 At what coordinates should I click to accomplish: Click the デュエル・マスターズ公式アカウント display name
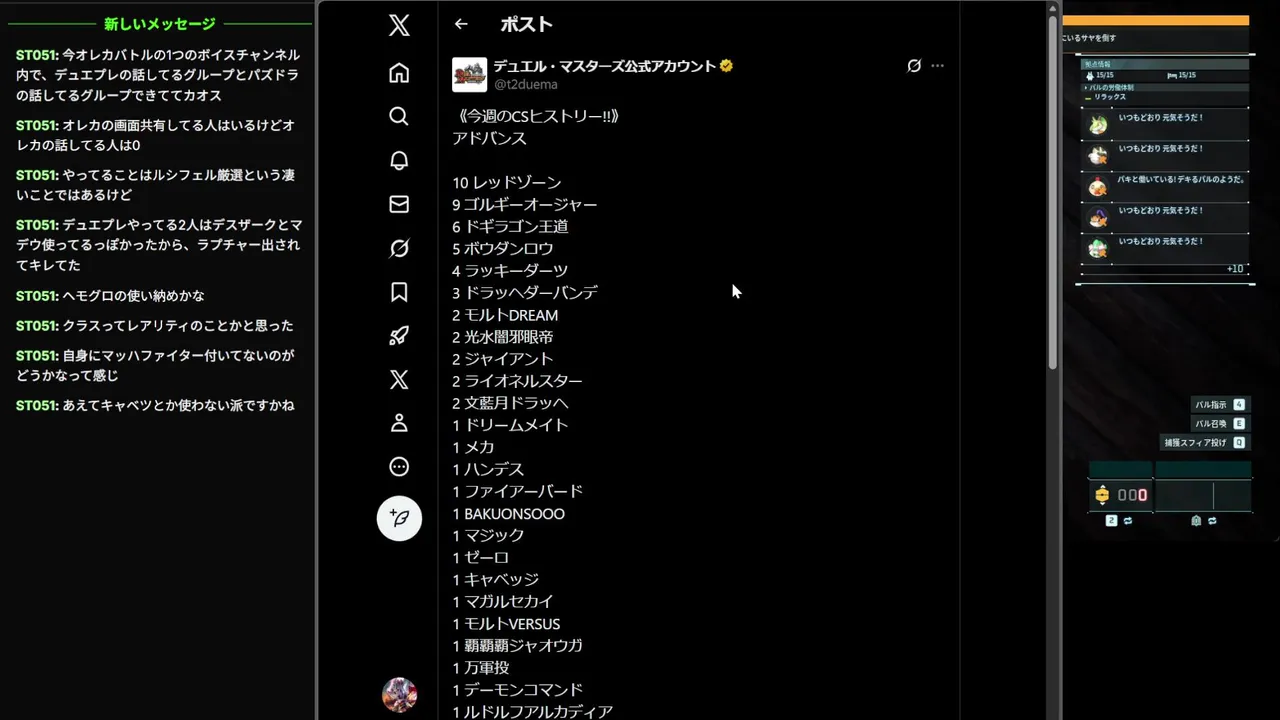(605, 66)
